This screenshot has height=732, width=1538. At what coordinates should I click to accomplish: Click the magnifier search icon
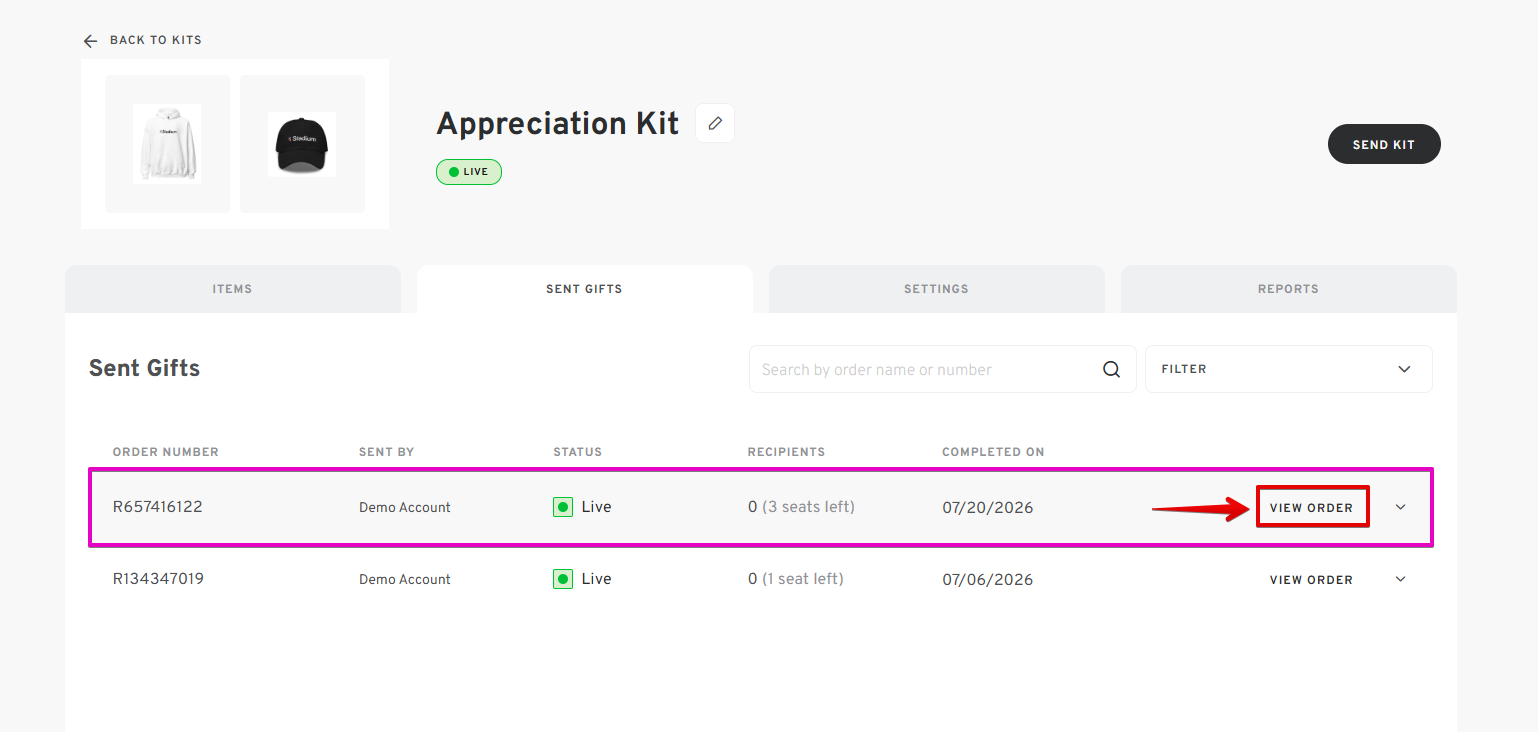click(1111, 369)
